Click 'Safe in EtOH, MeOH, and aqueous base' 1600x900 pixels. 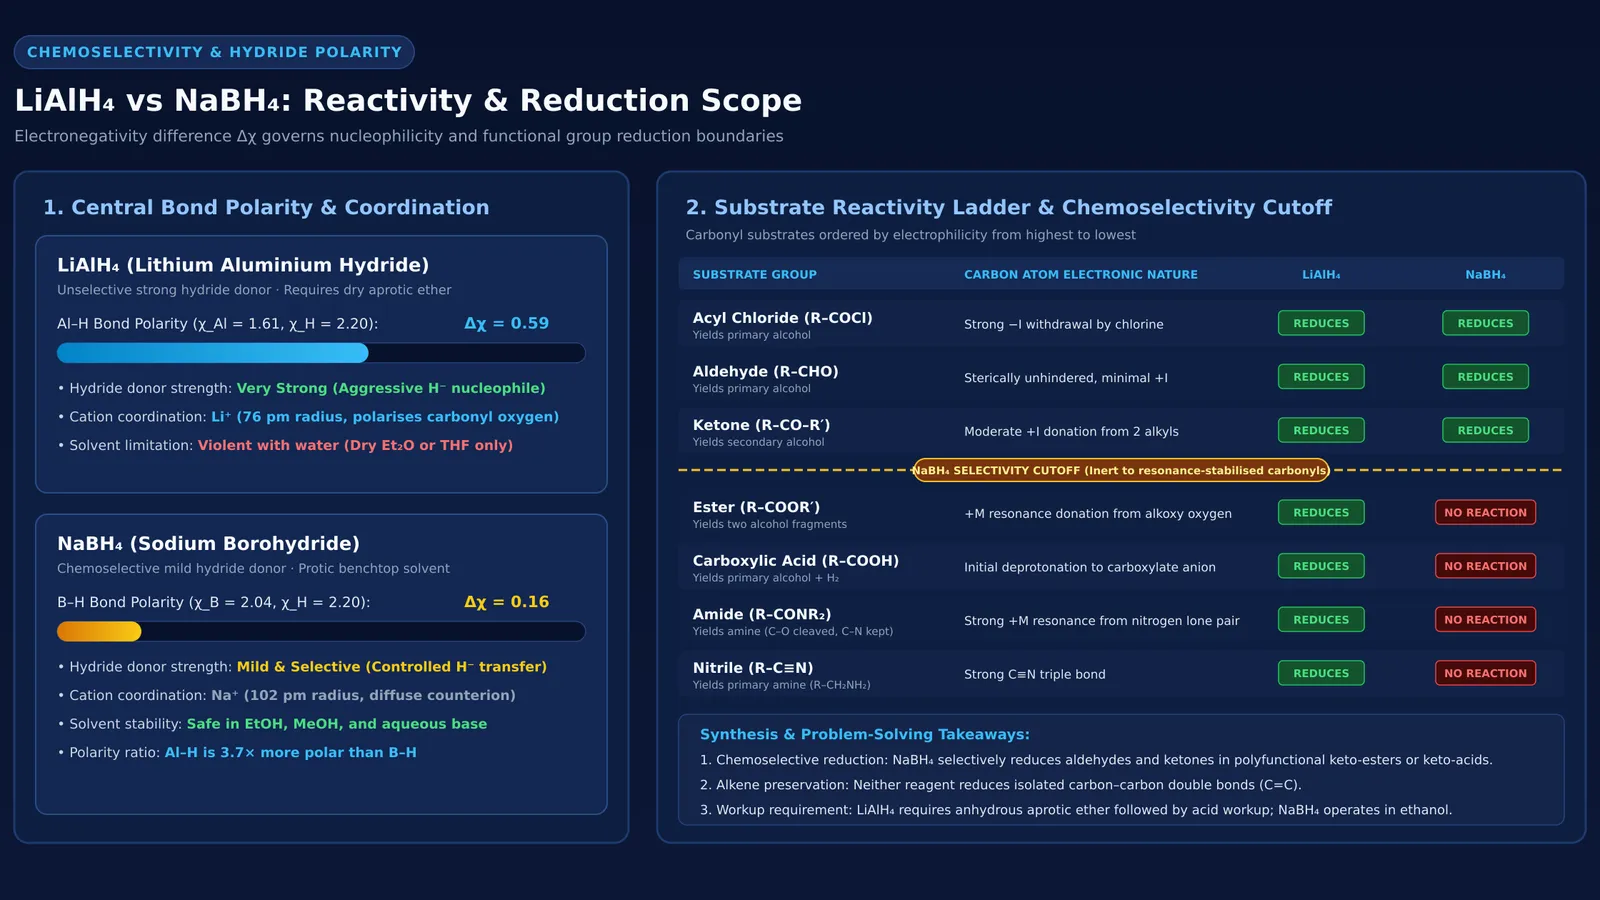click(337, 724)
